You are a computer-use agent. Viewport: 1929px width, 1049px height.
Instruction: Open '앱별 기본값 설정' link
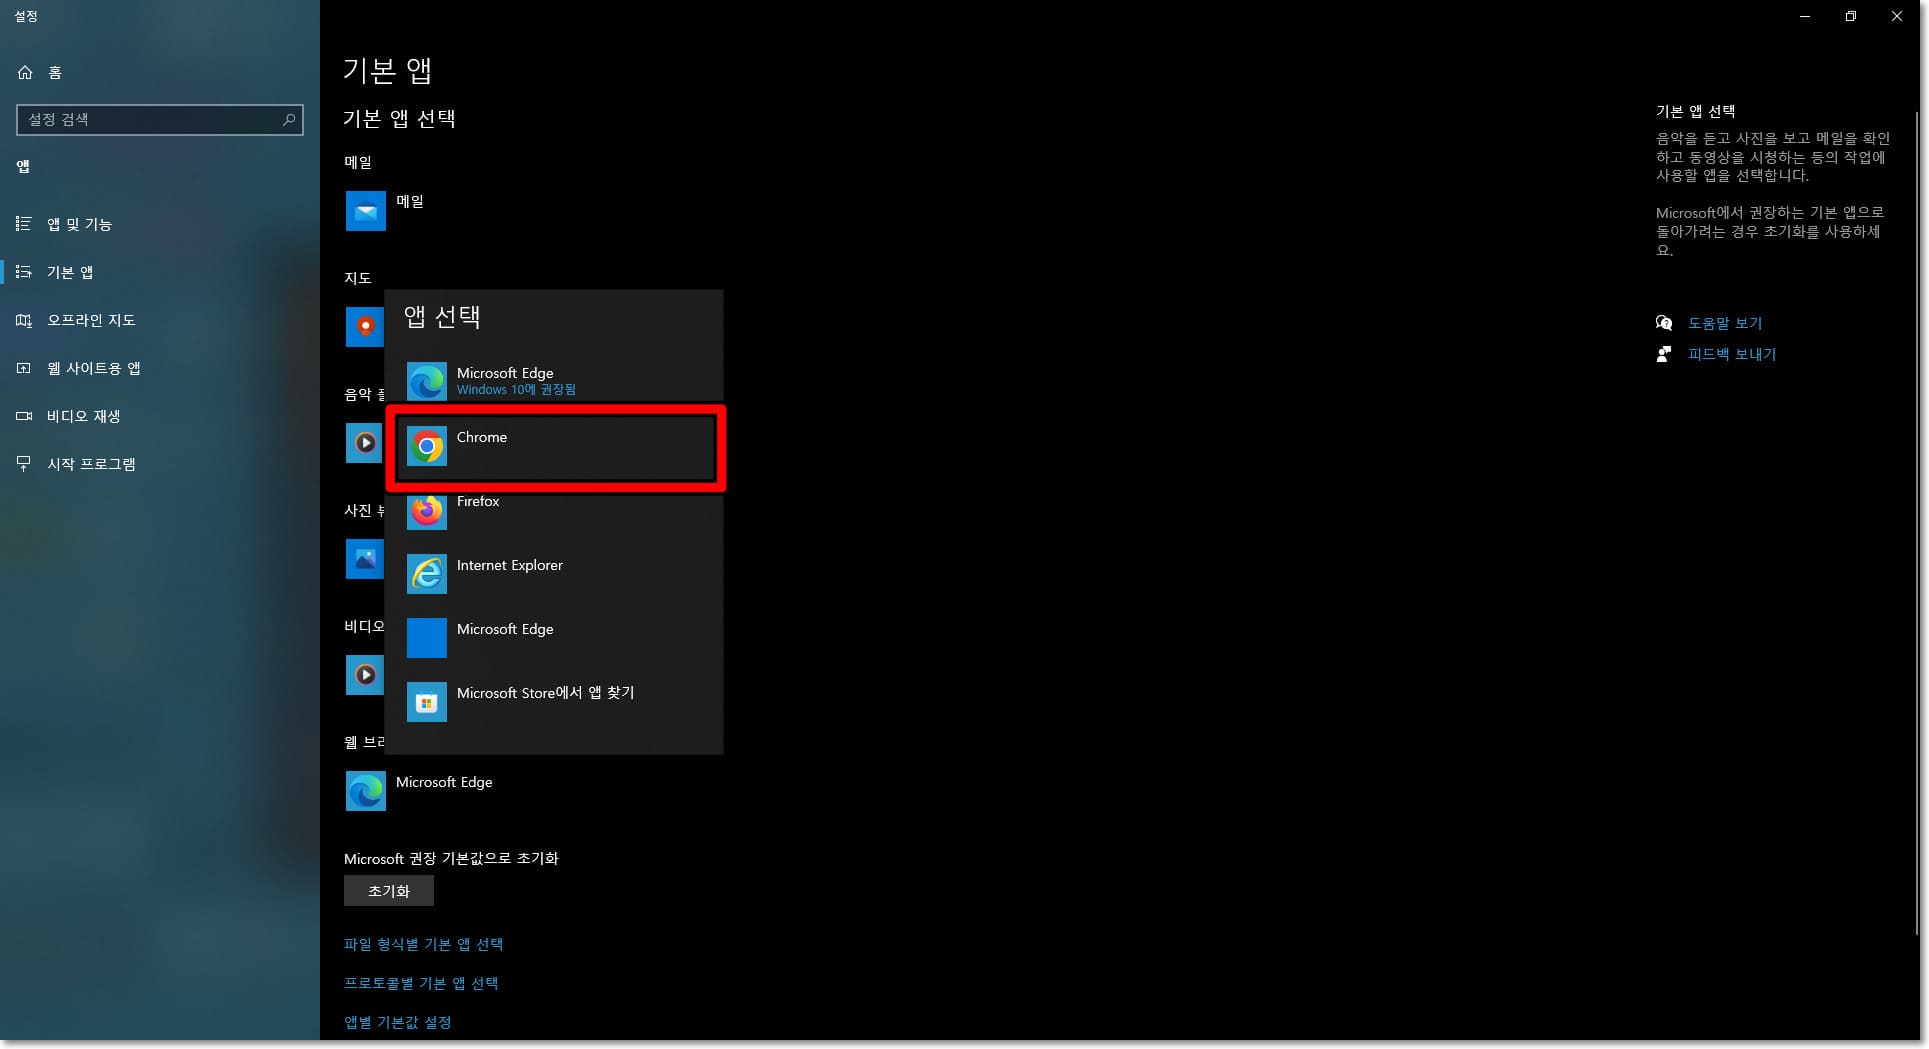coord(398,1022)
